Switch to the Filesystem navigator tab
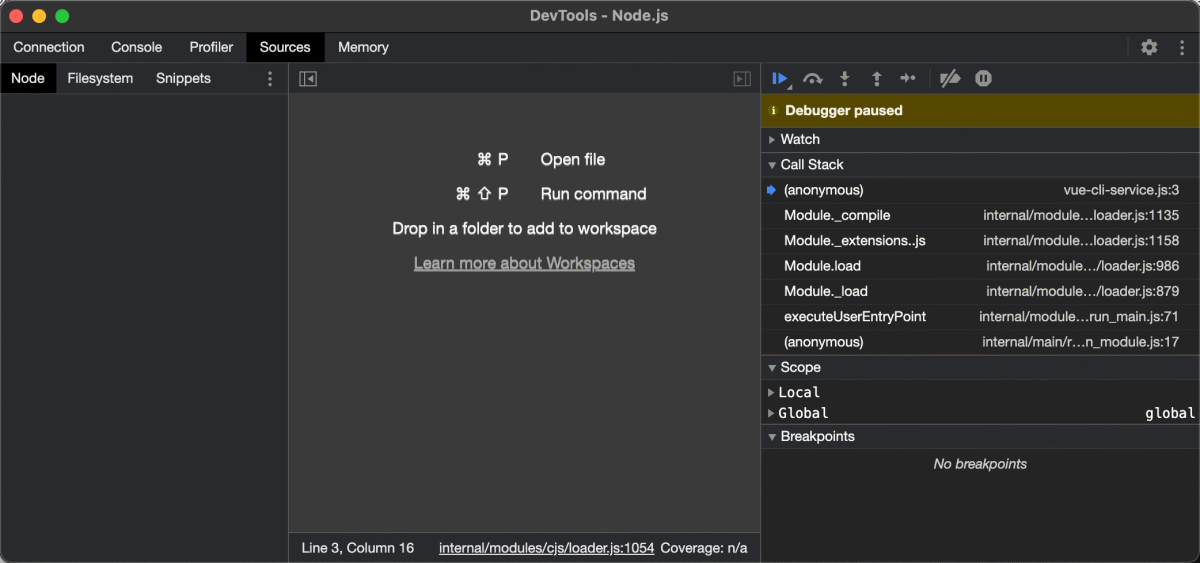1200x563 pixels. click(100, 79)
